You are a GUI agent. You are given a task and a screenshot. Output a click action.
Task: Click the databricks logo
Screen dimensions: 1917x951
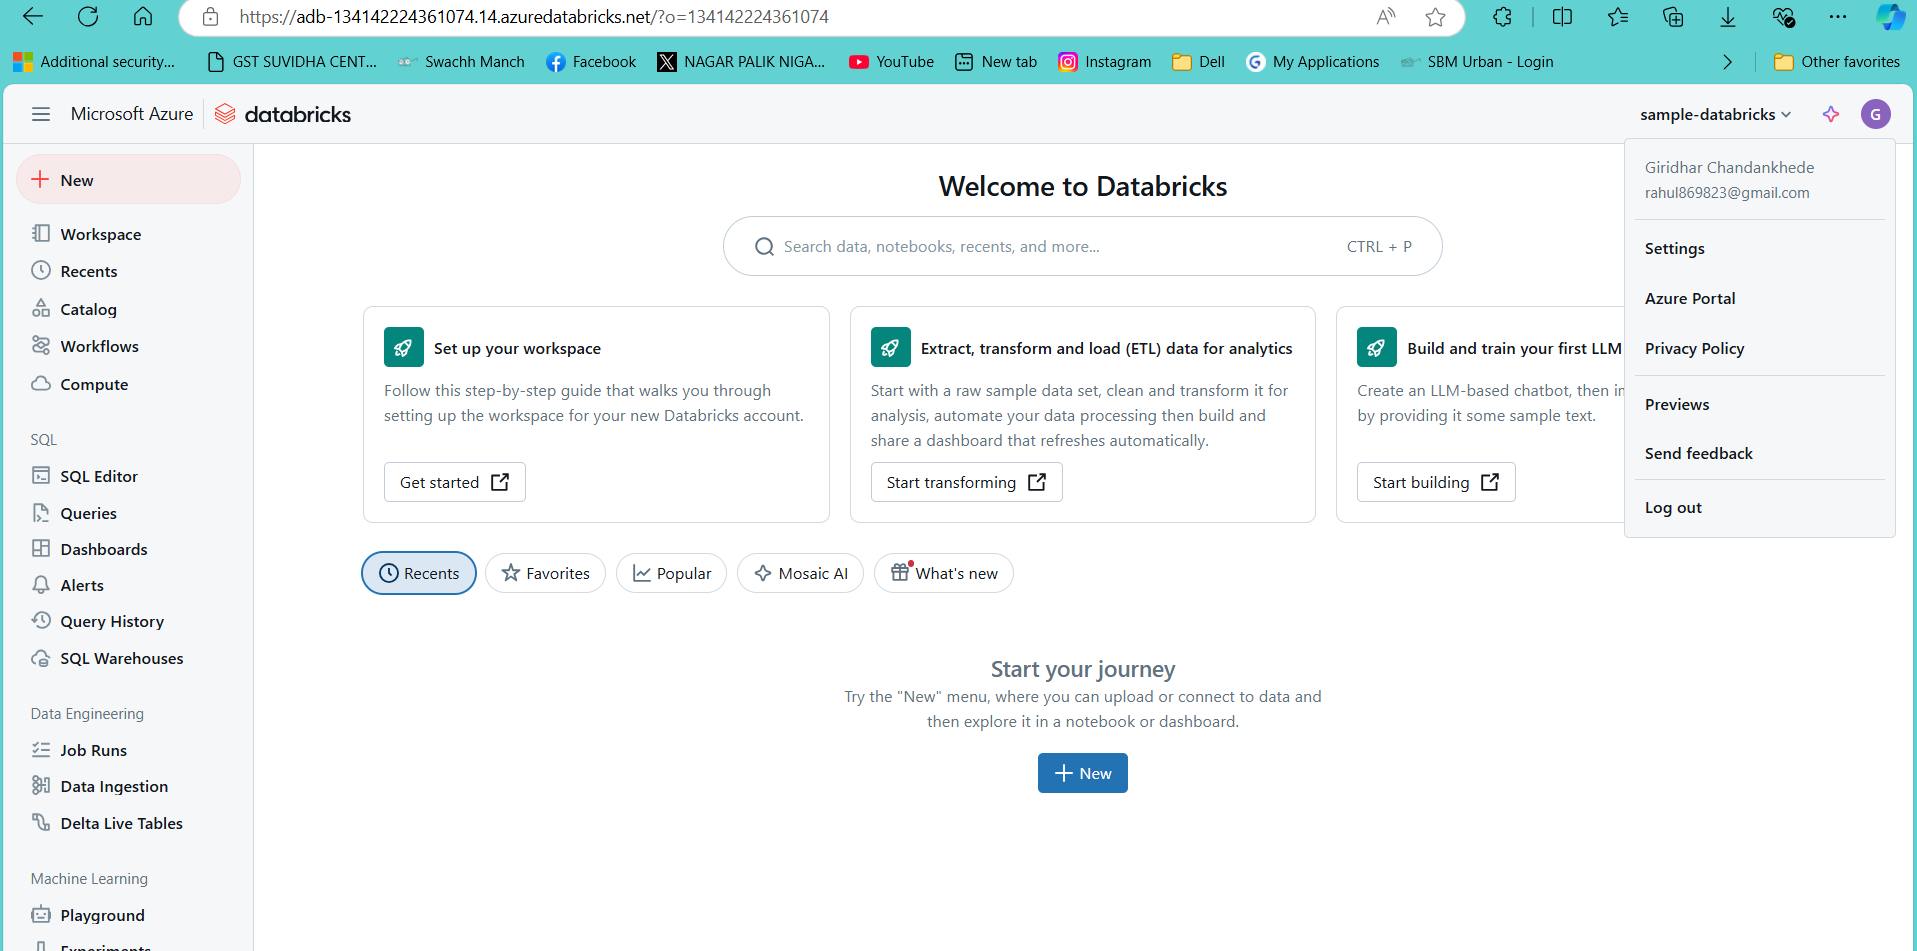283,114
